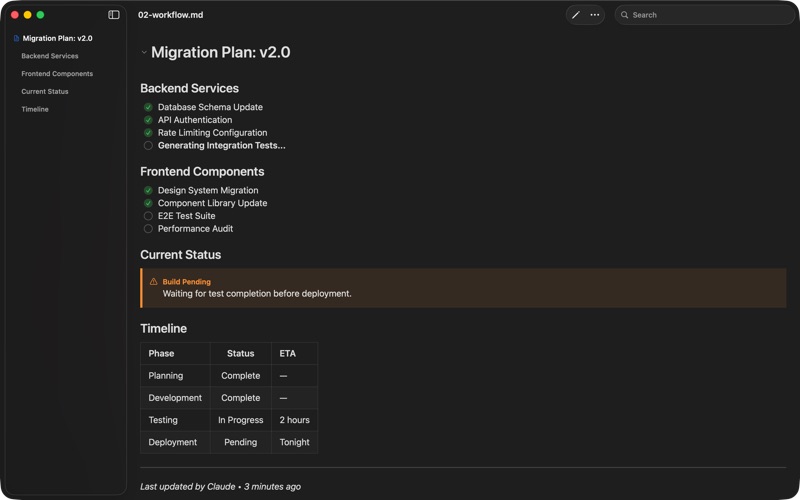Click the Development cell in Timeline table
The height and width of the screenshot is (500, 800).
(175, 398)
